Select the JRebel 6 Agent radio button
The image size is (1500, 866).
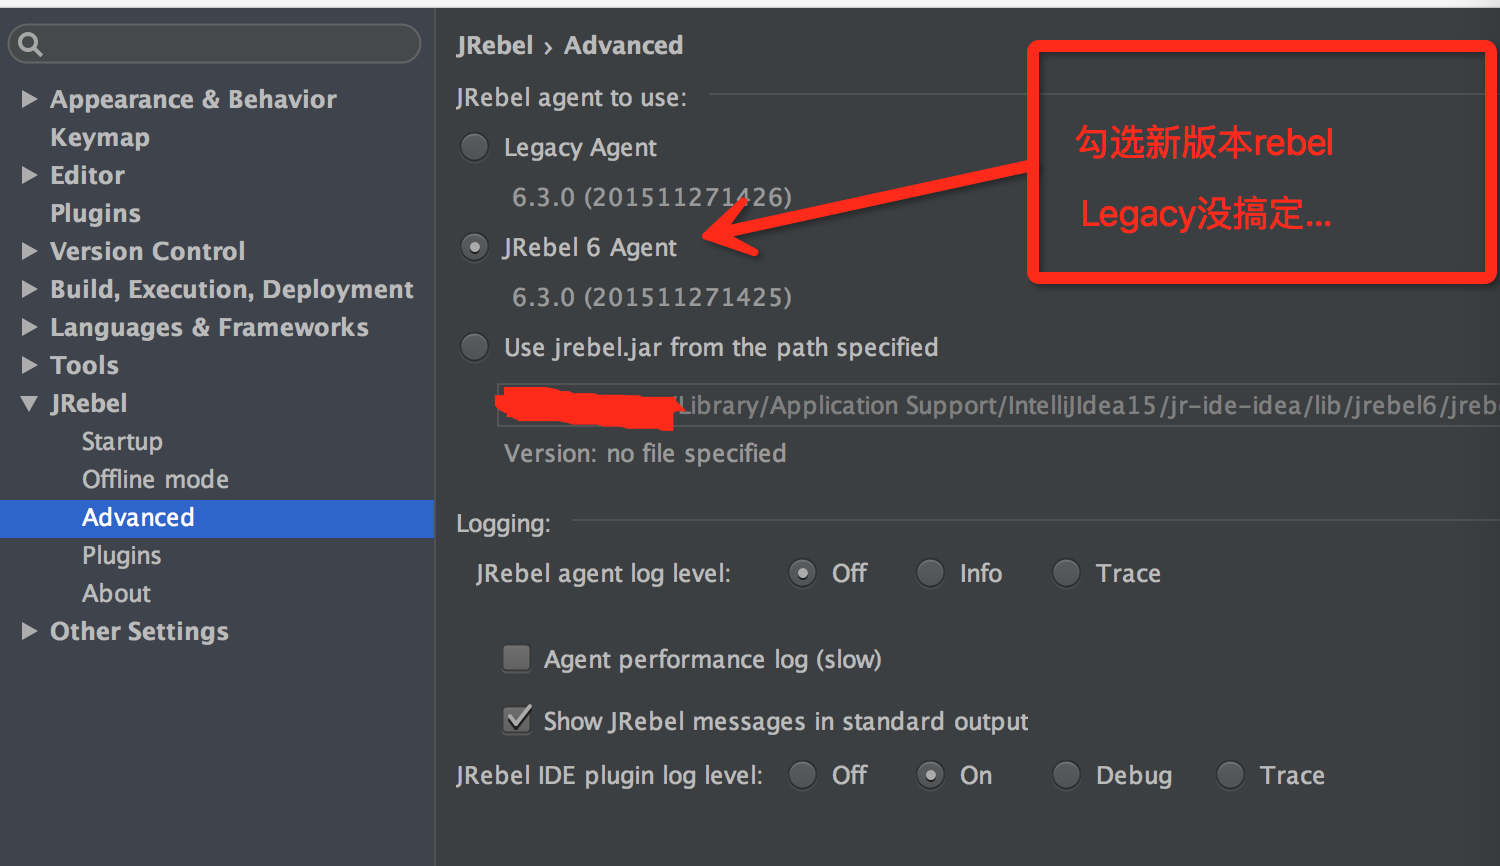pyautogui.click(x=474, y=247)
